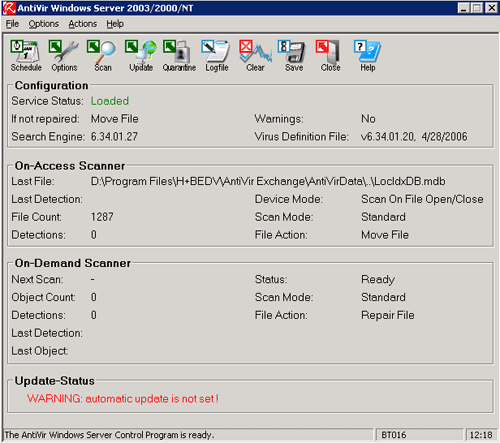
Task: Open the Help menu
Action: point(115,24)
